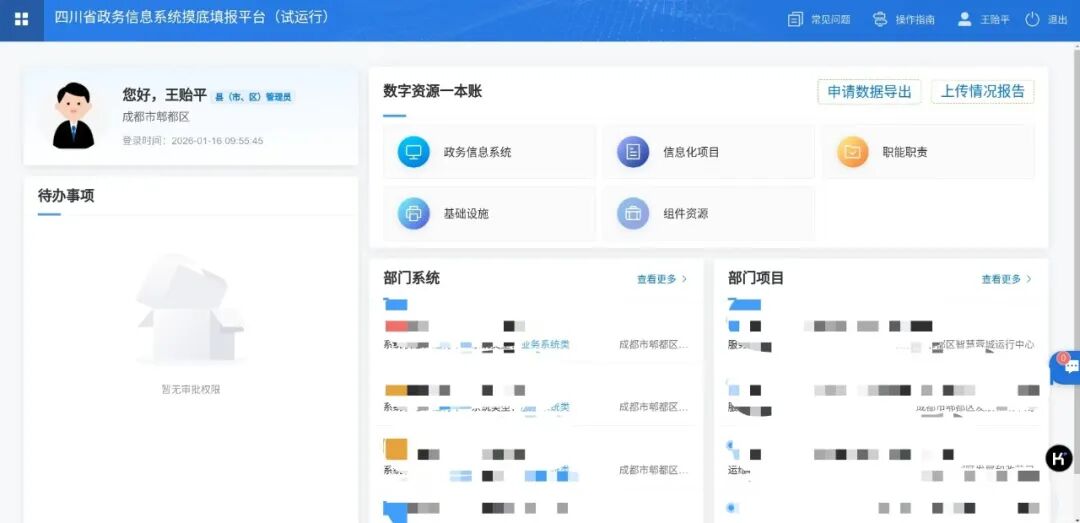Click the black round assistant icon
The width and height of the screenshot is (1080, 523).
1059,458
